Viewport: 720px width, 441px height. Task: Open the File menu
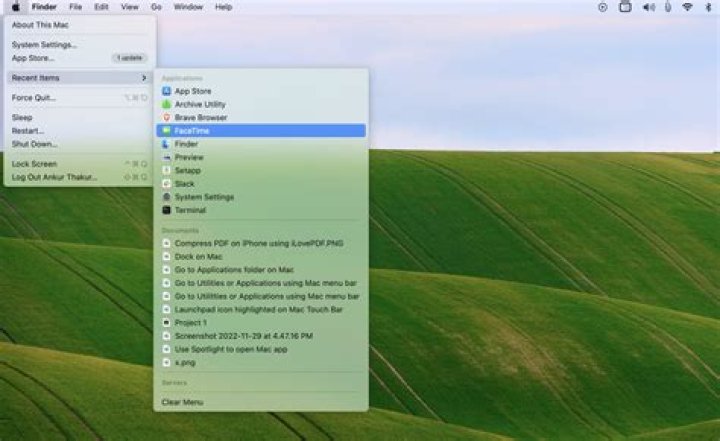click(75, 7)
